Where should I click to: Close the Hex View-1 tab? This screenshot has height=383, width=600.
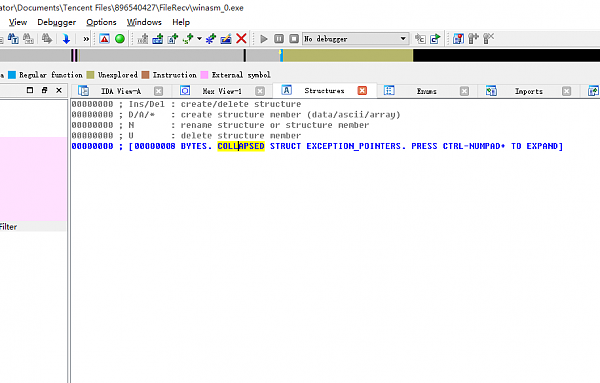pos(260,91)
